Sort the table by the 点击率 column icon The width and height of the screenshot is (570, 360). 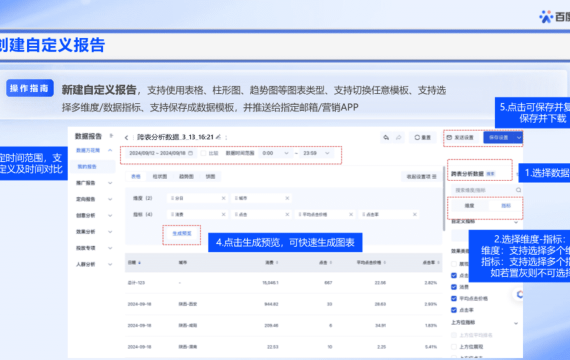point(438,263)
